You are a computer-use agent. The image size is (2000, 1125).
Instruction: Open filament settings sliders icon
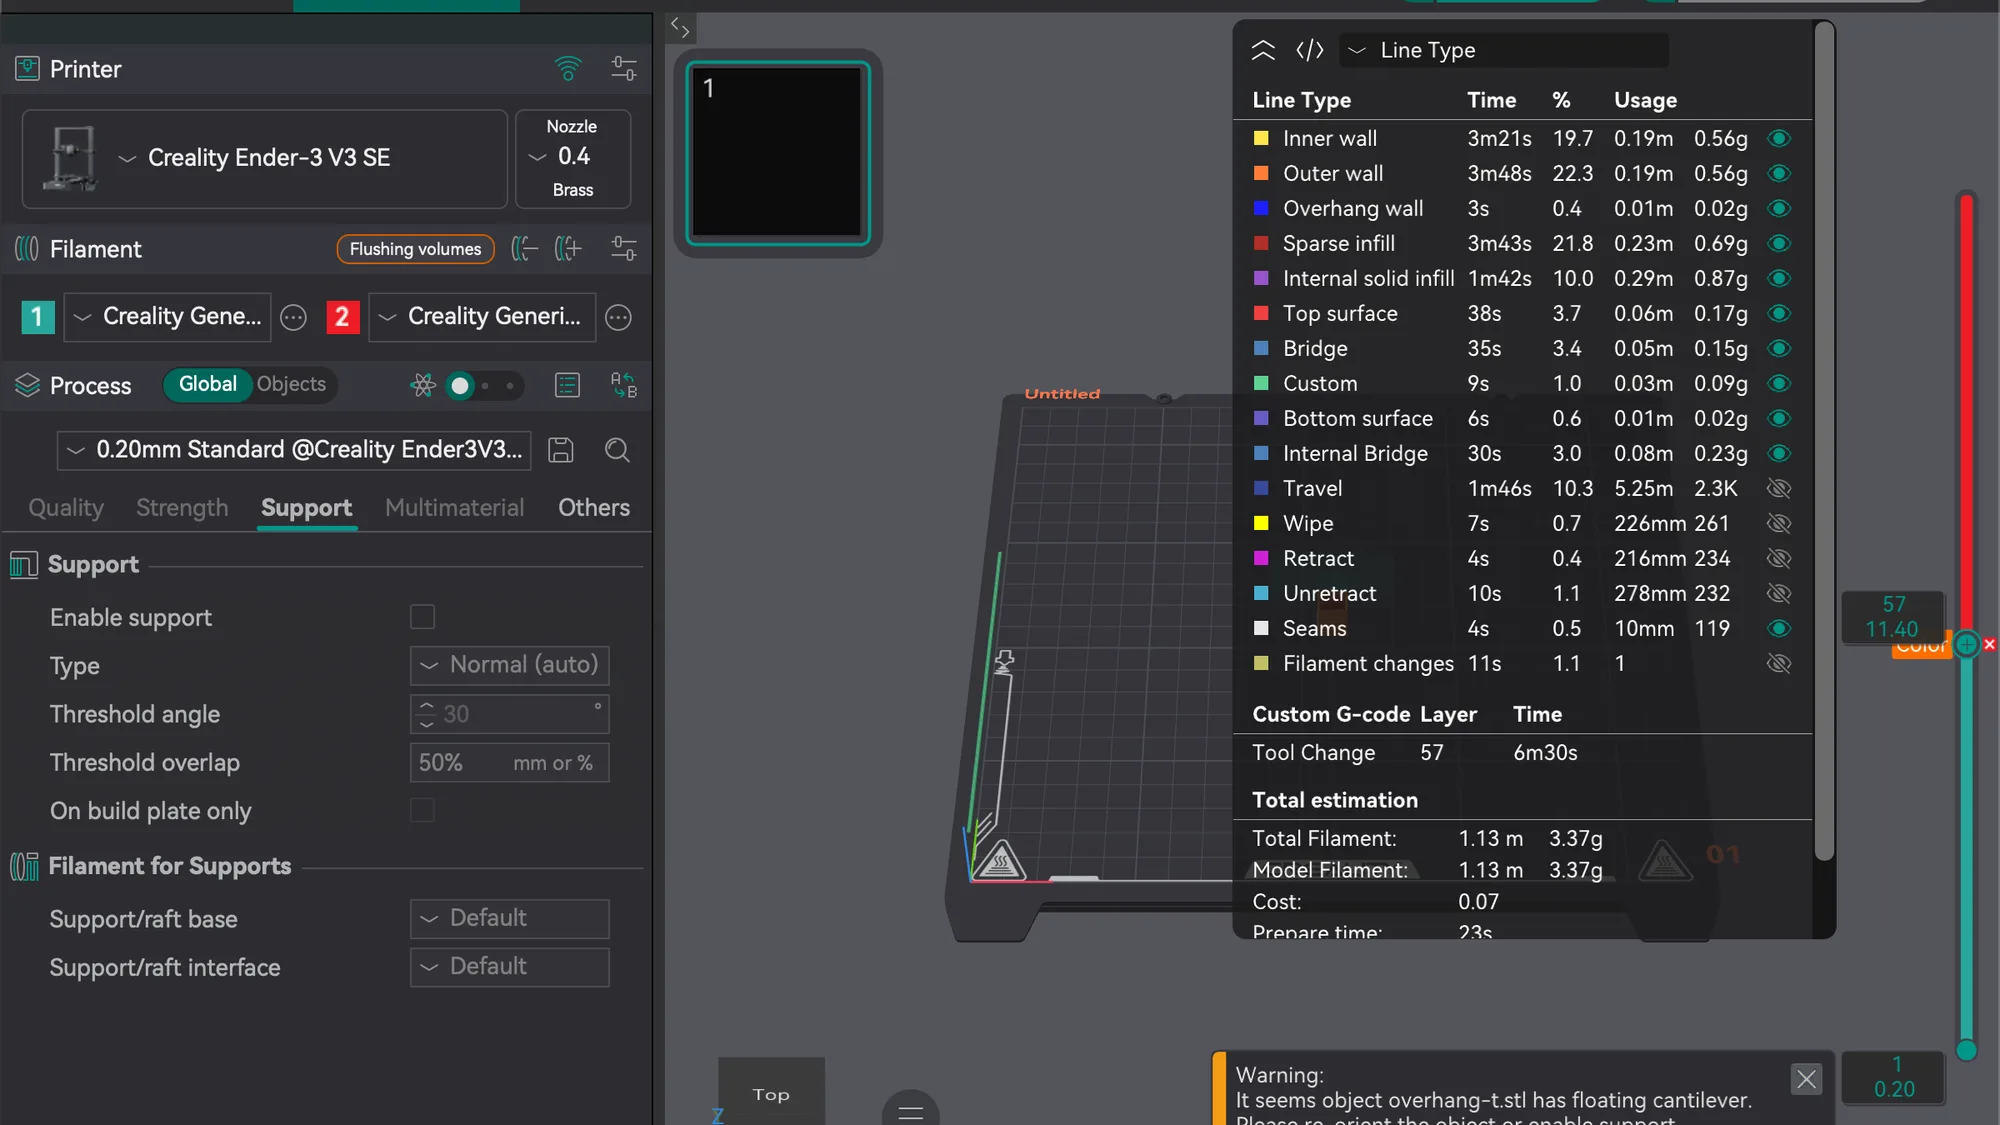point(624,248)
